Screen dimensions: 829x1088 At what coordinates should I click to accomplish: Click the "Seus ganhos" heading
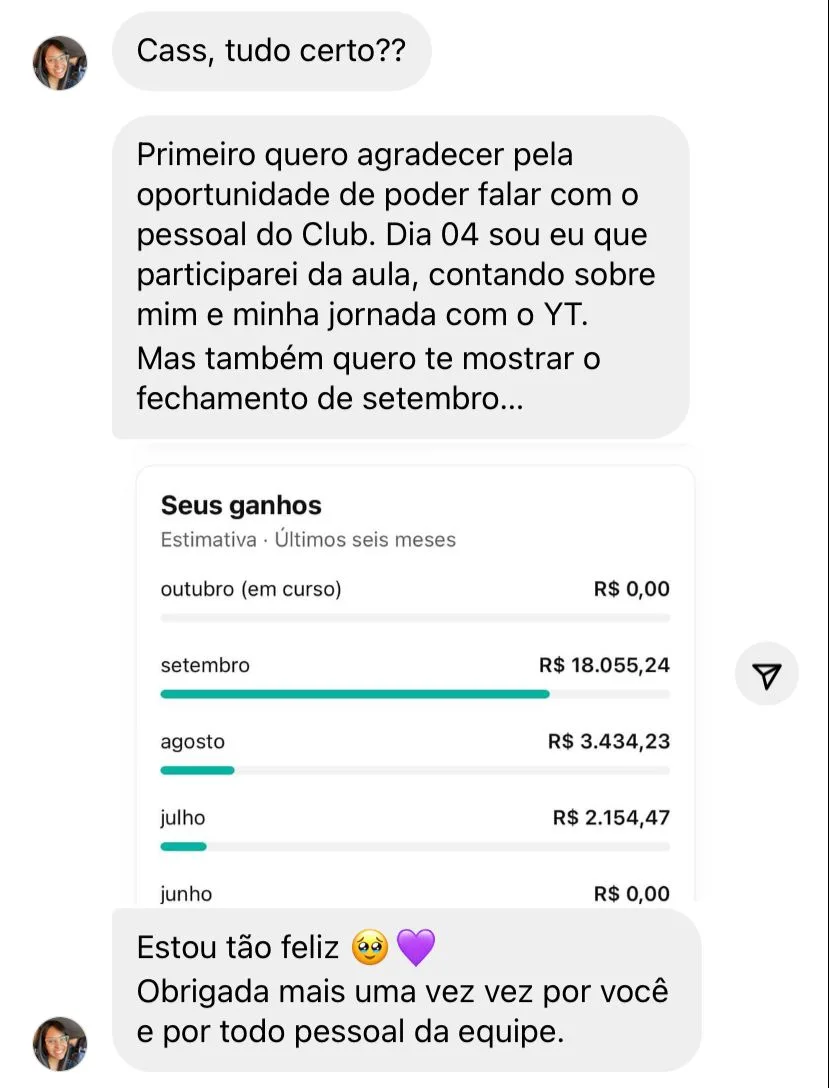point(241,506)
